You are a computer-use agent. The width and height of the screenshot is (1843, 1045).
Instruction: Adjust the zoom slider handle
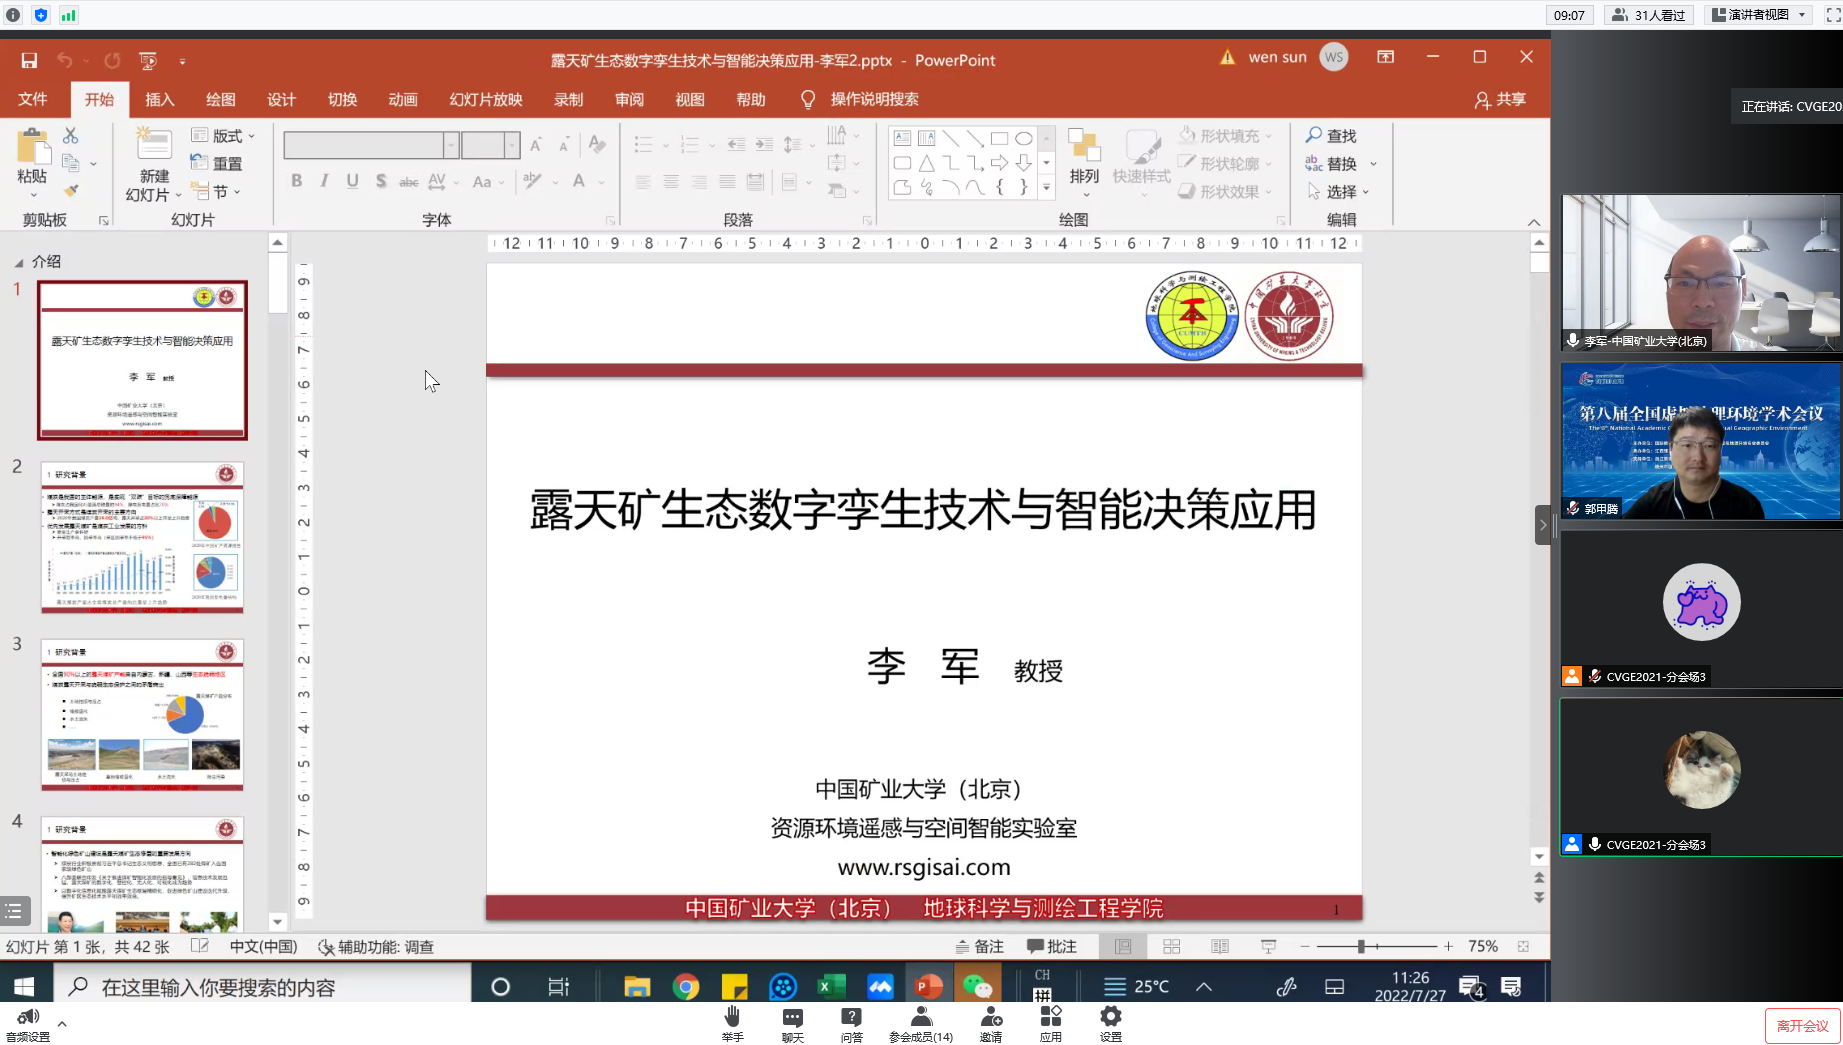coord(1360,946)
